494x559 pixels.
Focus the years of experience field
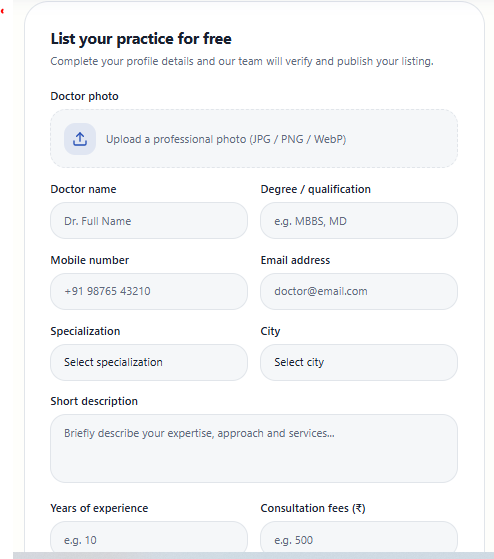coord(149,538)
